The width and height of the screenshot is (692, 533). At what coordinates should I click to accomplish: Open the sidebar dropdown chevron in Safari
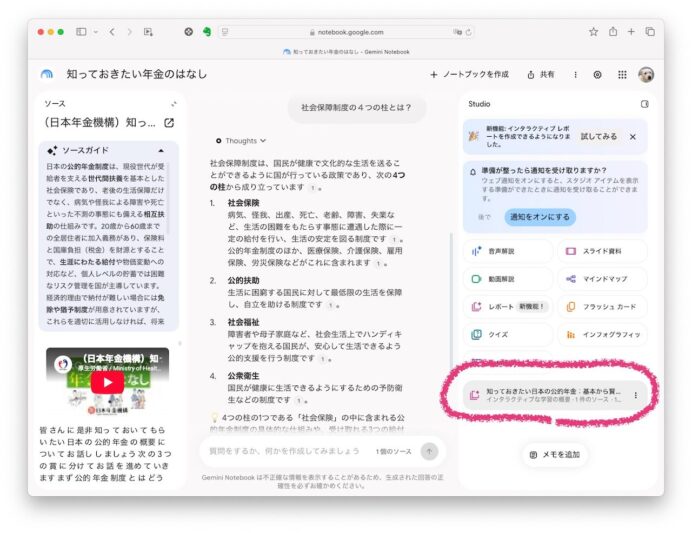tap(96, 32)
